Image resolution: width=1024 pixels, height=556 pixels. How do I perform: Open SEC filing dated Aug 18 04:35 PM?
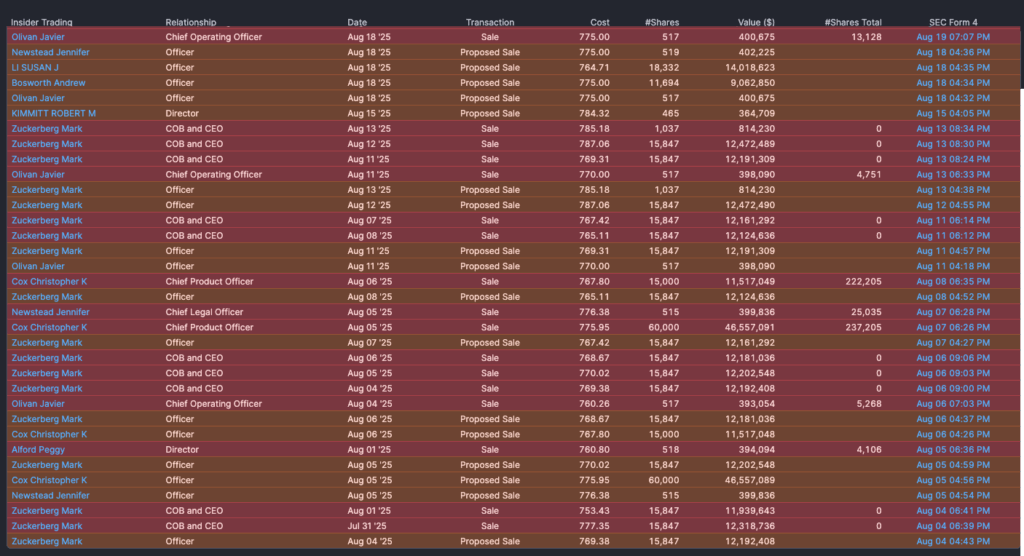point(953,67)
